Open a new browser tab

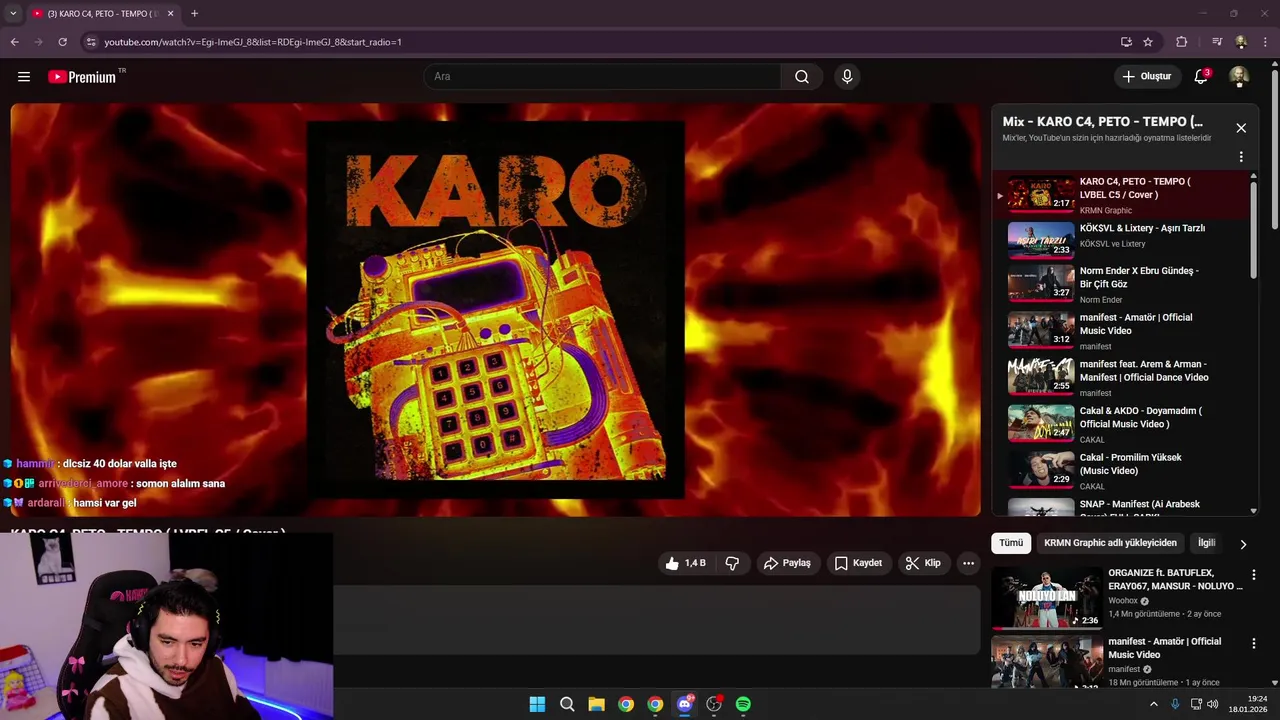[194, 13]
